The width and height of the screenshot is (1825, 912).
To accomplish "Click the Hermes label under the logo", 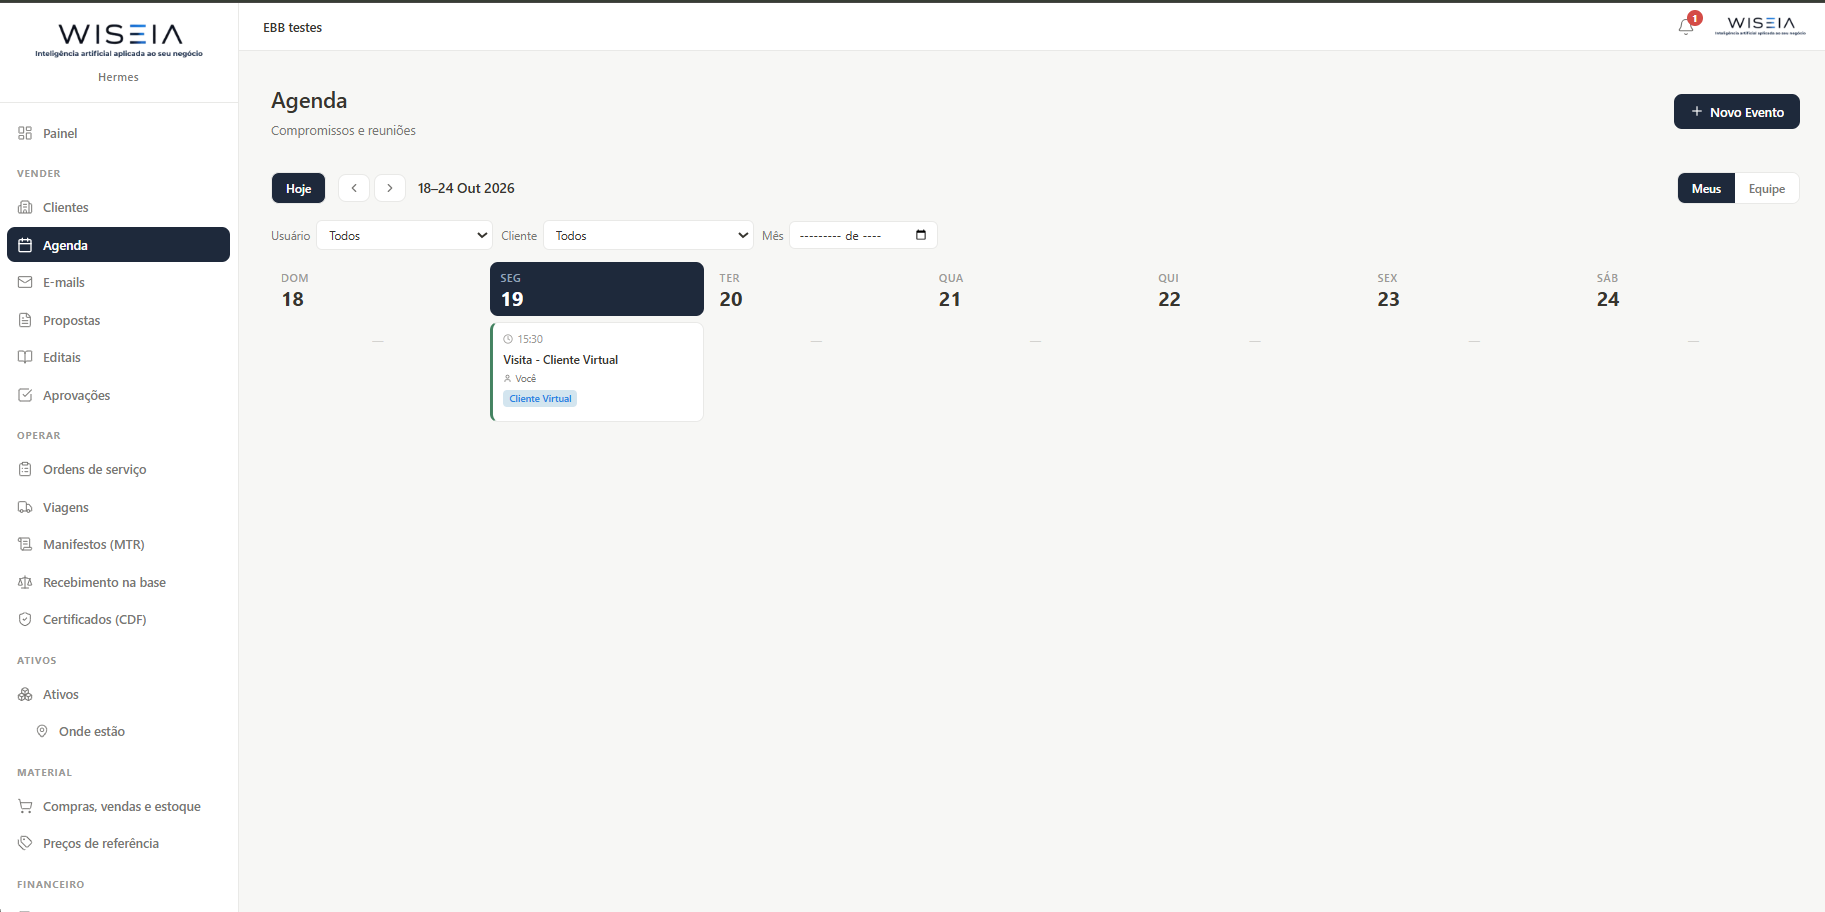I will [x=118, y=77].
